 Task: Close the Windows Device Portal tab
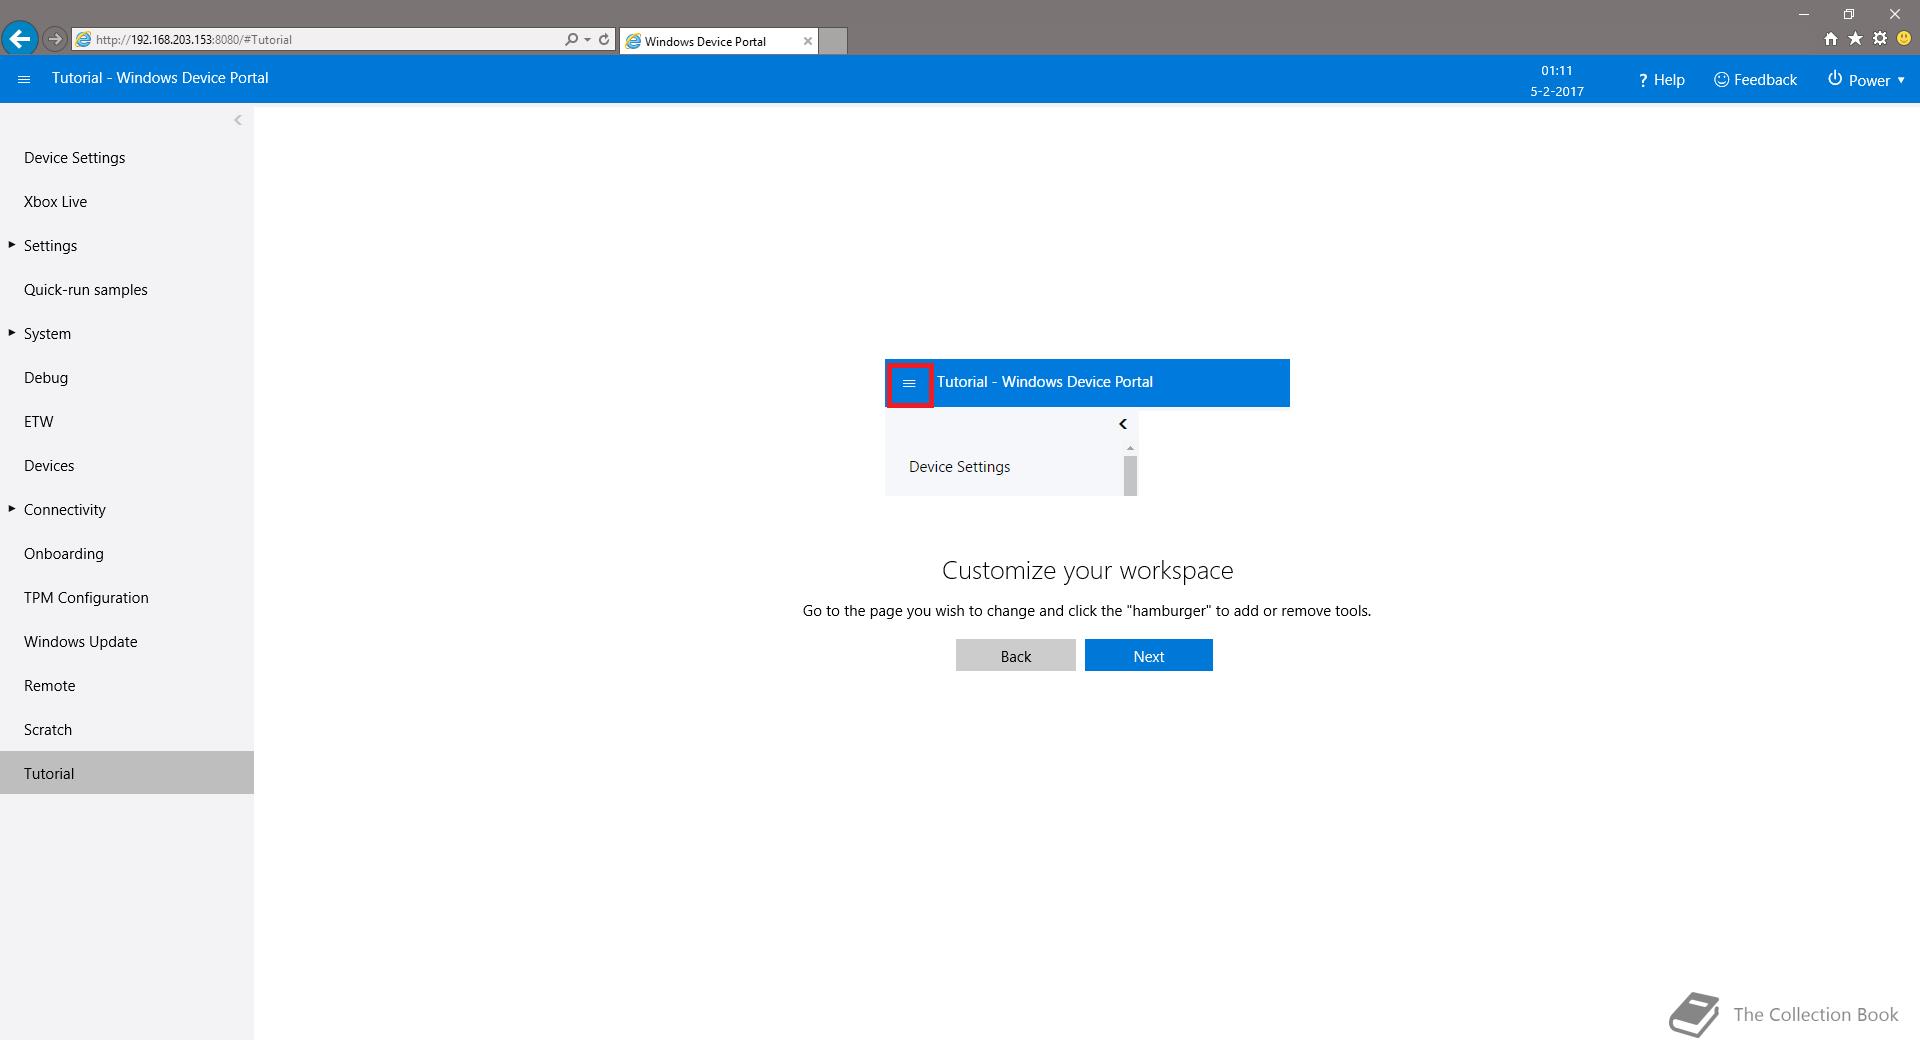tap(808, 41)
